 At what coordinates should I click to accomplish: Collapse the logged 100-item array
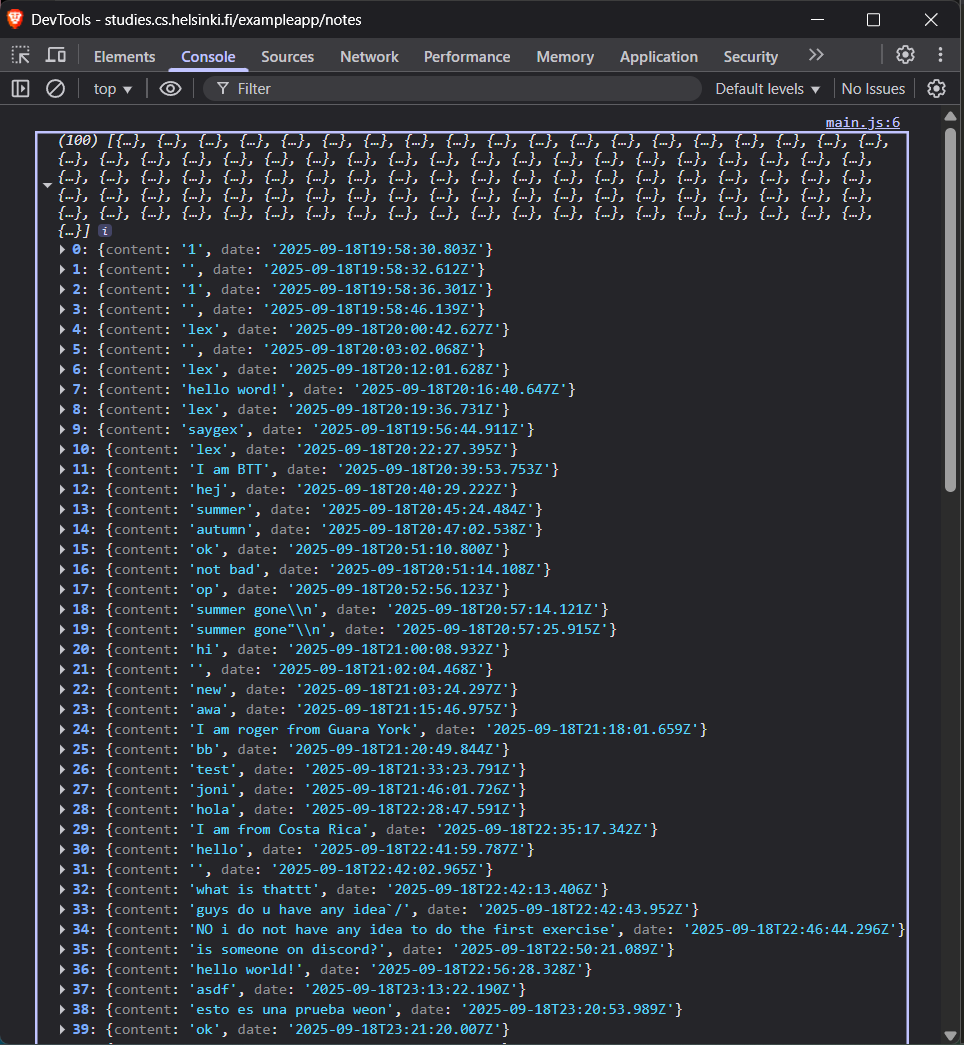[x=47, y=186]
